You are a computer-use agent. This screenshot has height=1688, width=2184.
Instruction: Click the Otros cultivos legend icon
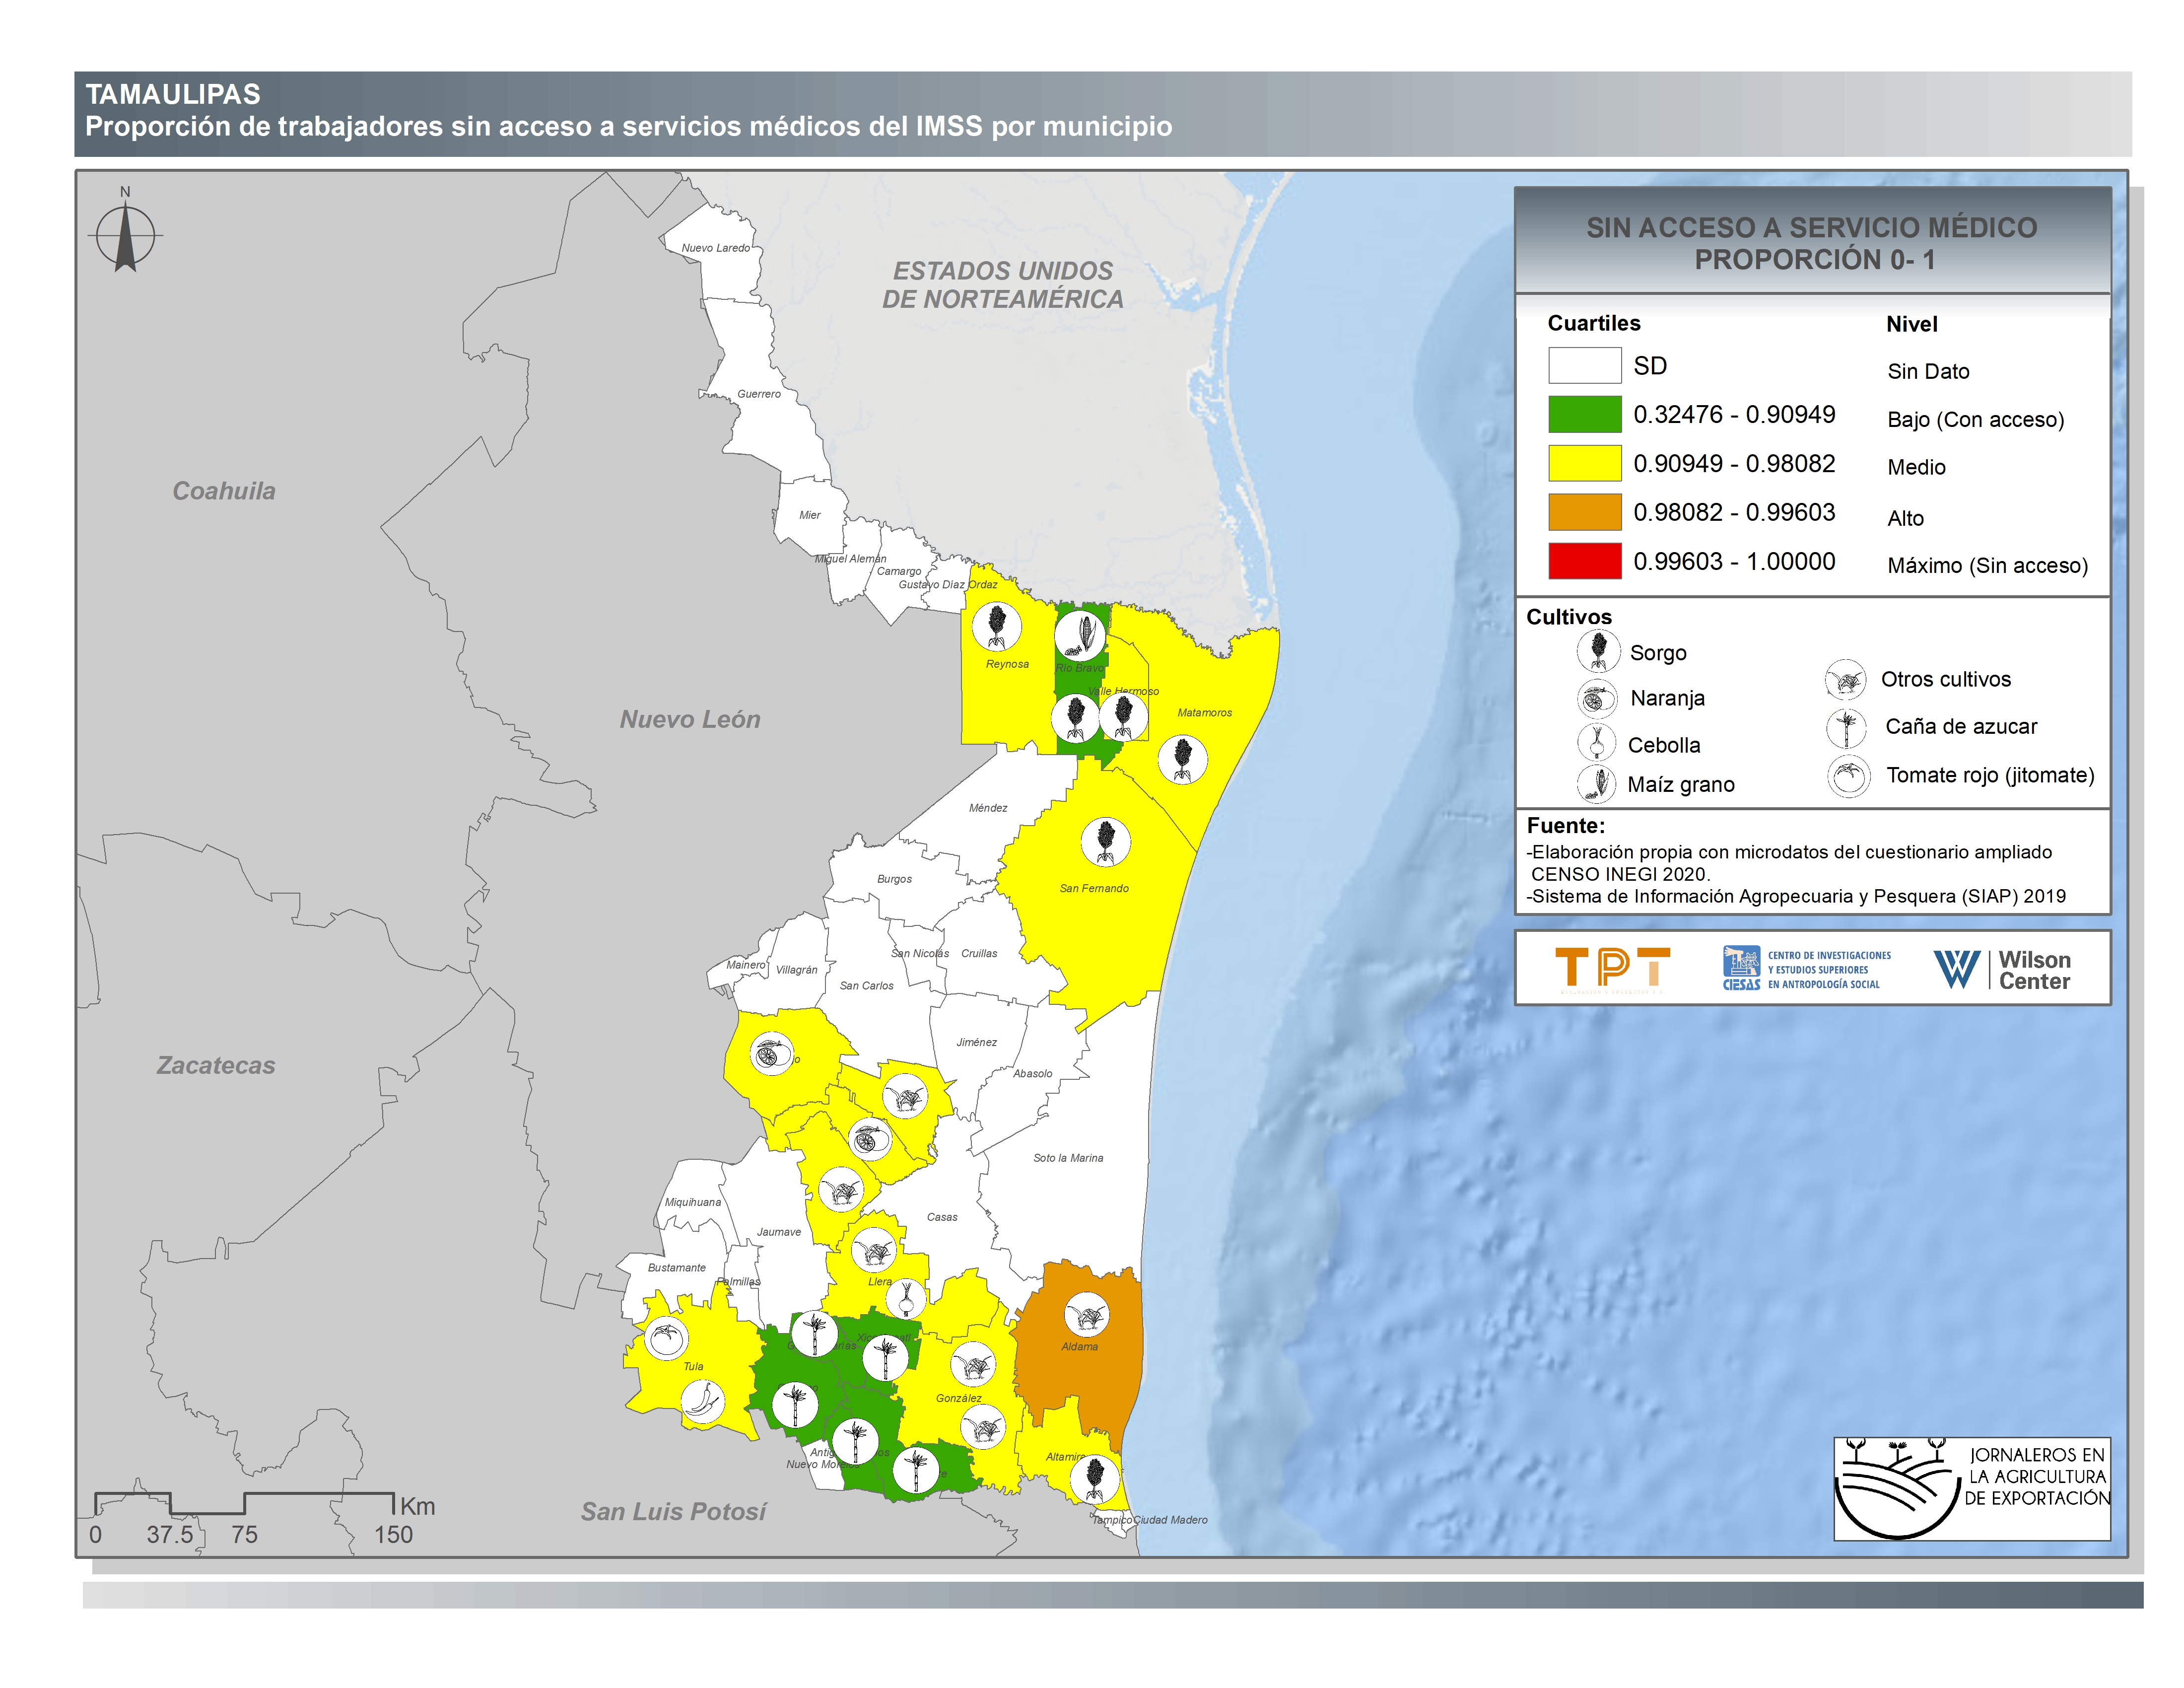click(x=1845, y=679)
